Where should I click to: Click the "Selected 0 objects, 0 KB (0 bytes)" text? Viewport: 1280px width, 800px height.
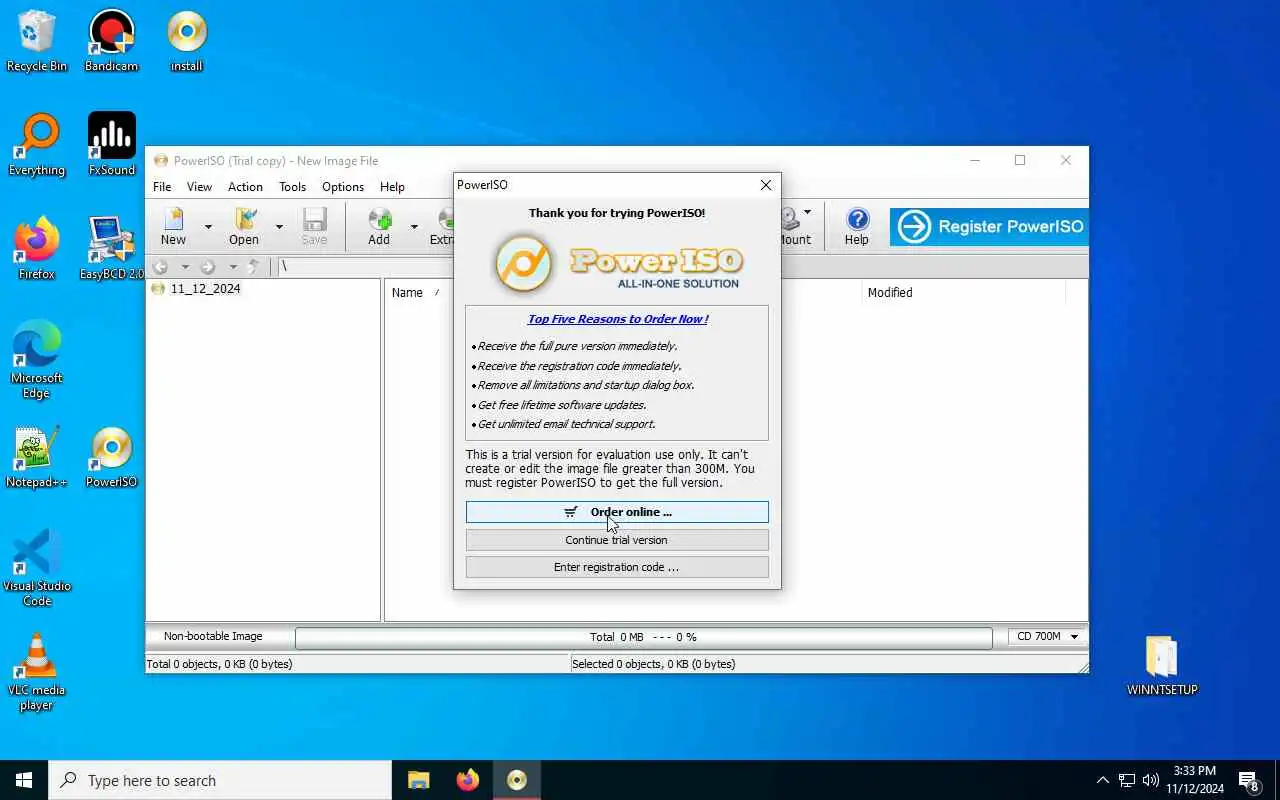click(x=654, y=664)
